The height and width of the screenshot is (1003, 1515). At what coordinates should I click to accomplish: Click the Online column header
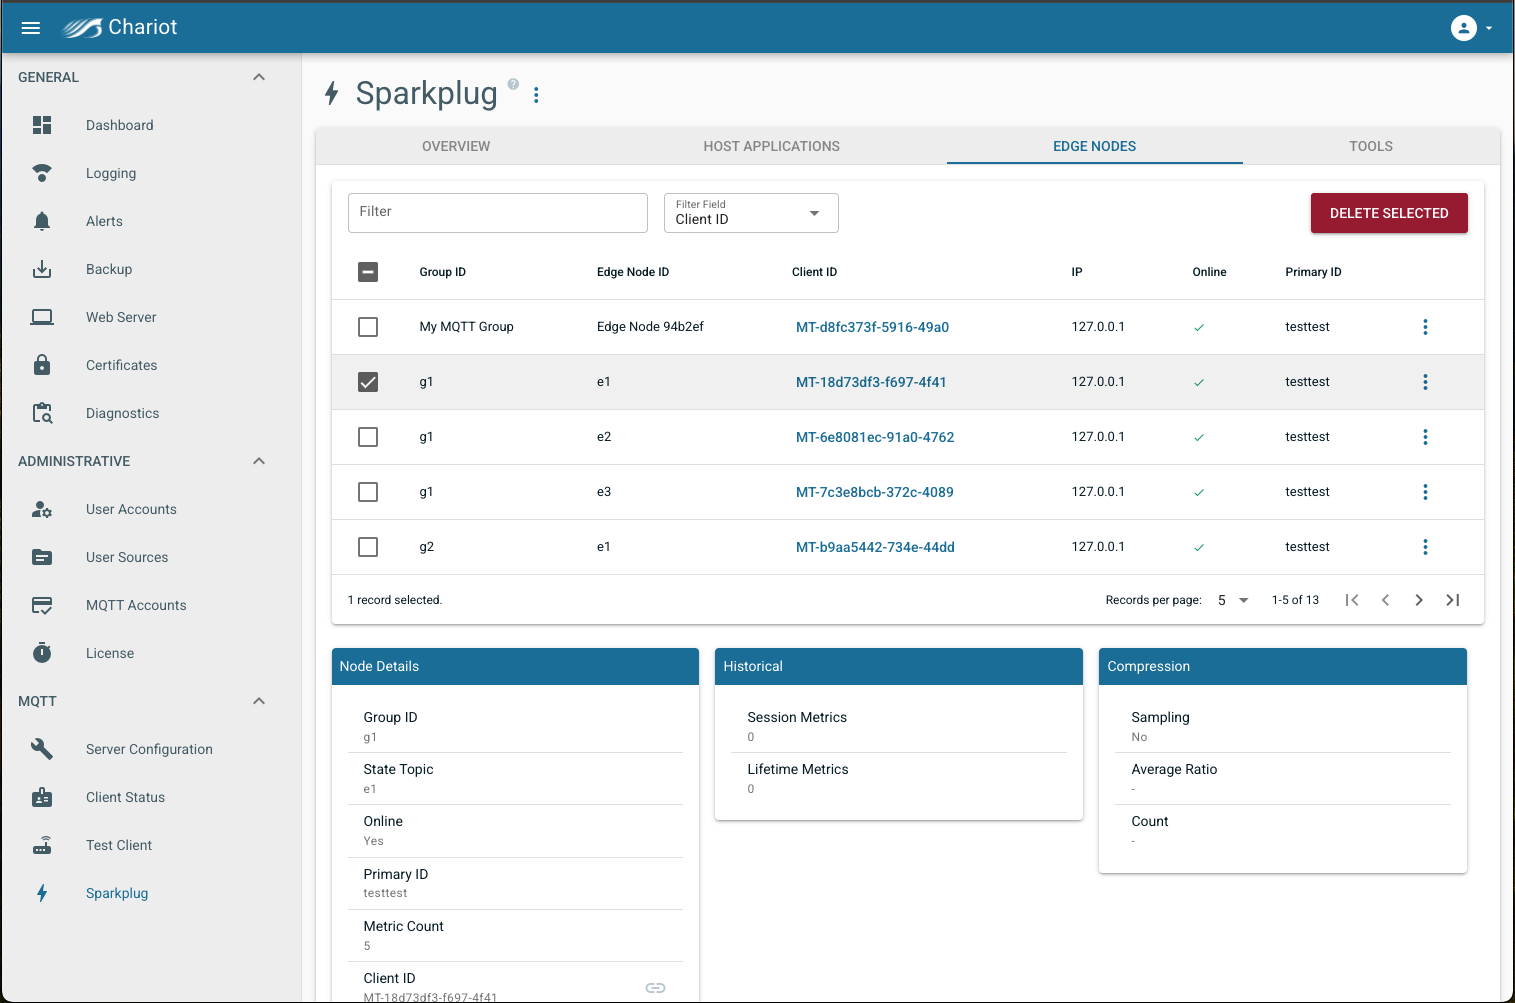coord(1209,272)
